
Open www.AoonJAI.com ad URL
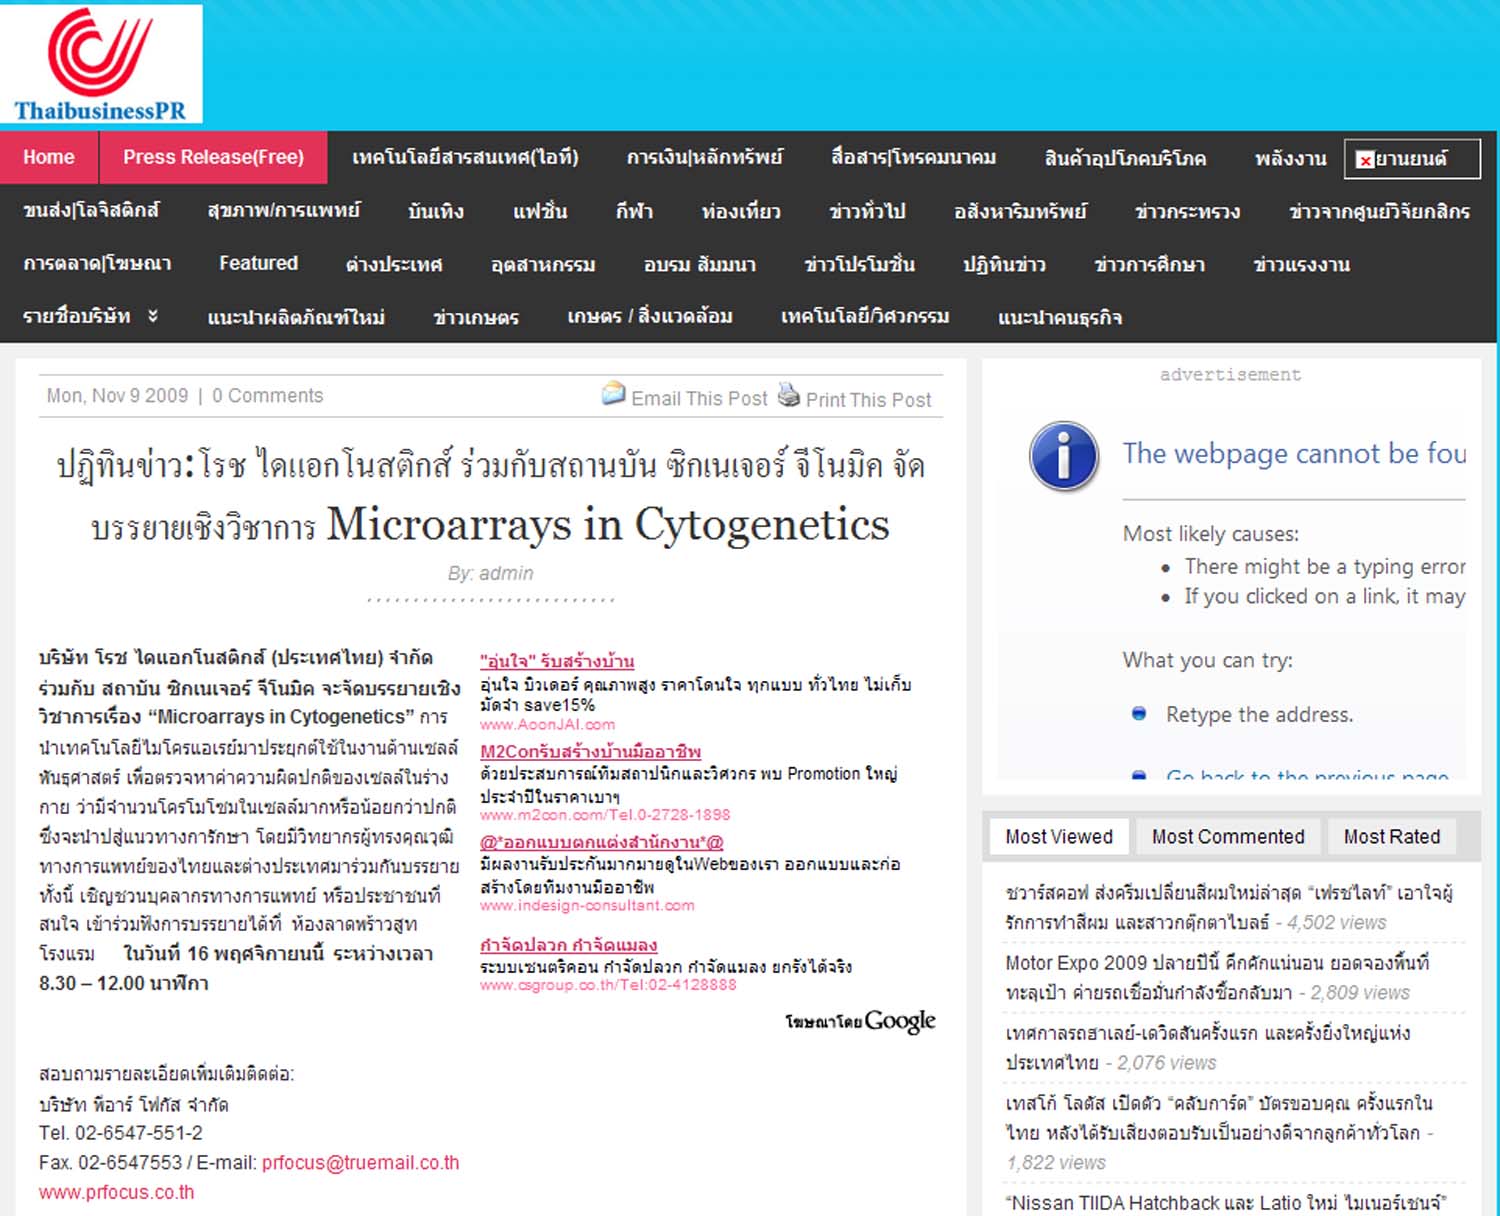pos(548,725)
